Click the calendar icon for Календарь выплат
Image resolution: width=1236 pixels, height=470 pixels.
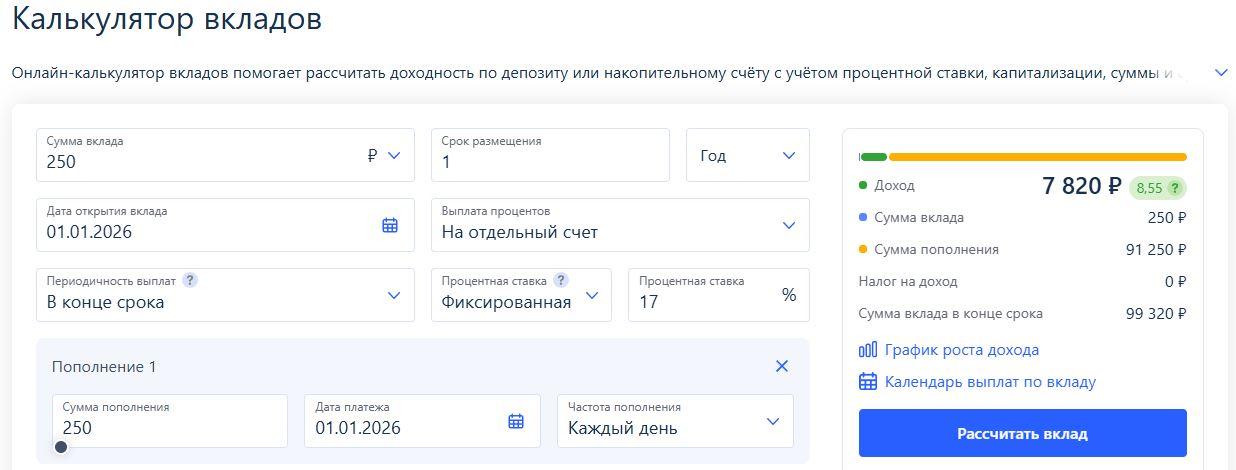tap(868, 382)
